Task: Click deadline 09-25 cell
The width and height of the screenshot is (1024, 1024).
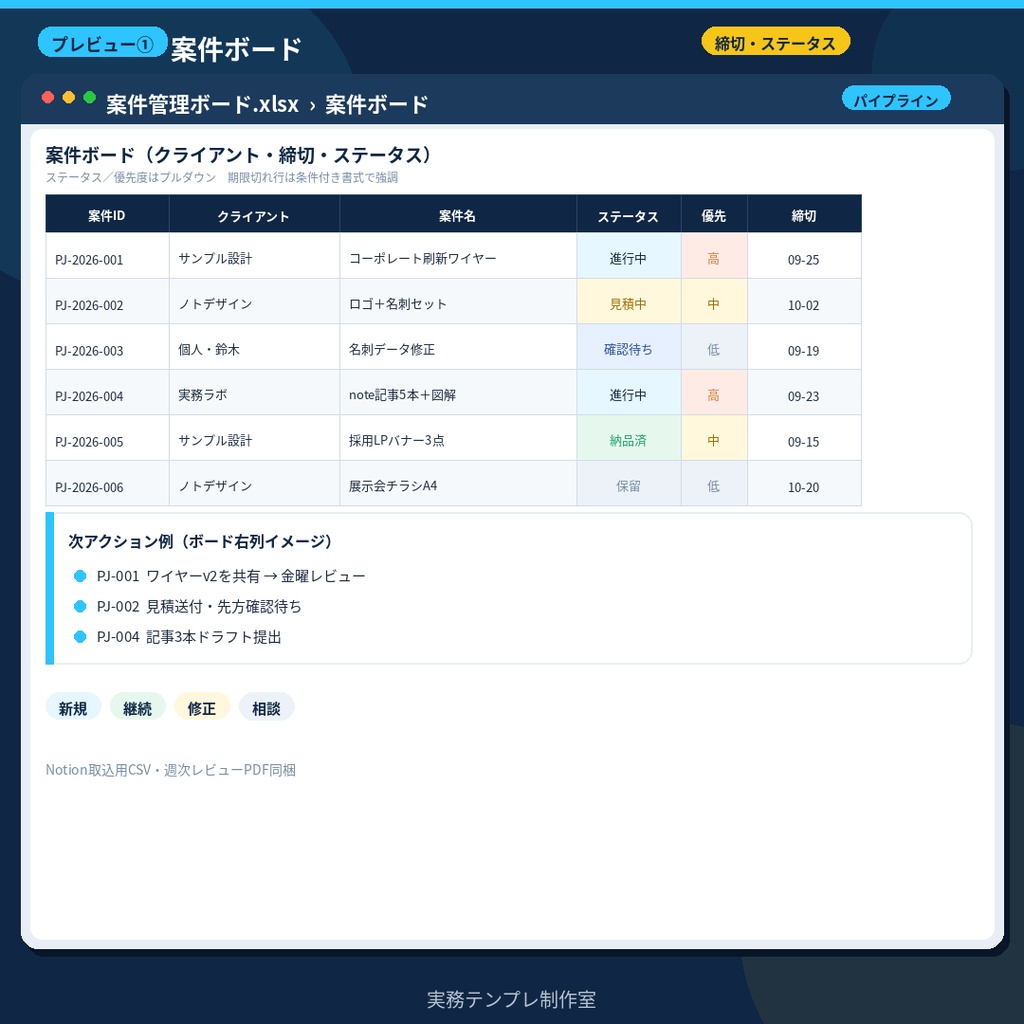Action: tap(804, 256)
